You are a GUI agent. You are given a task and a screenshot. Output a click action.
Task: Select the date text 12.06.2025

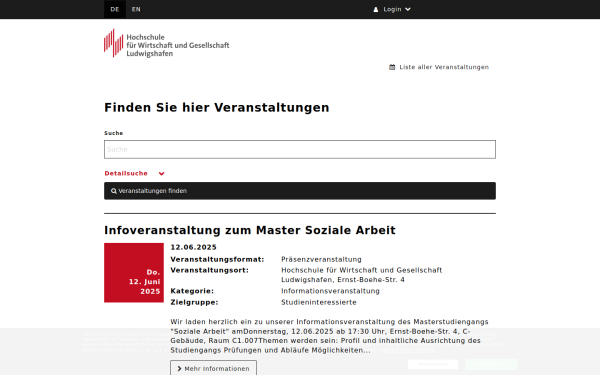click(194, 247)
